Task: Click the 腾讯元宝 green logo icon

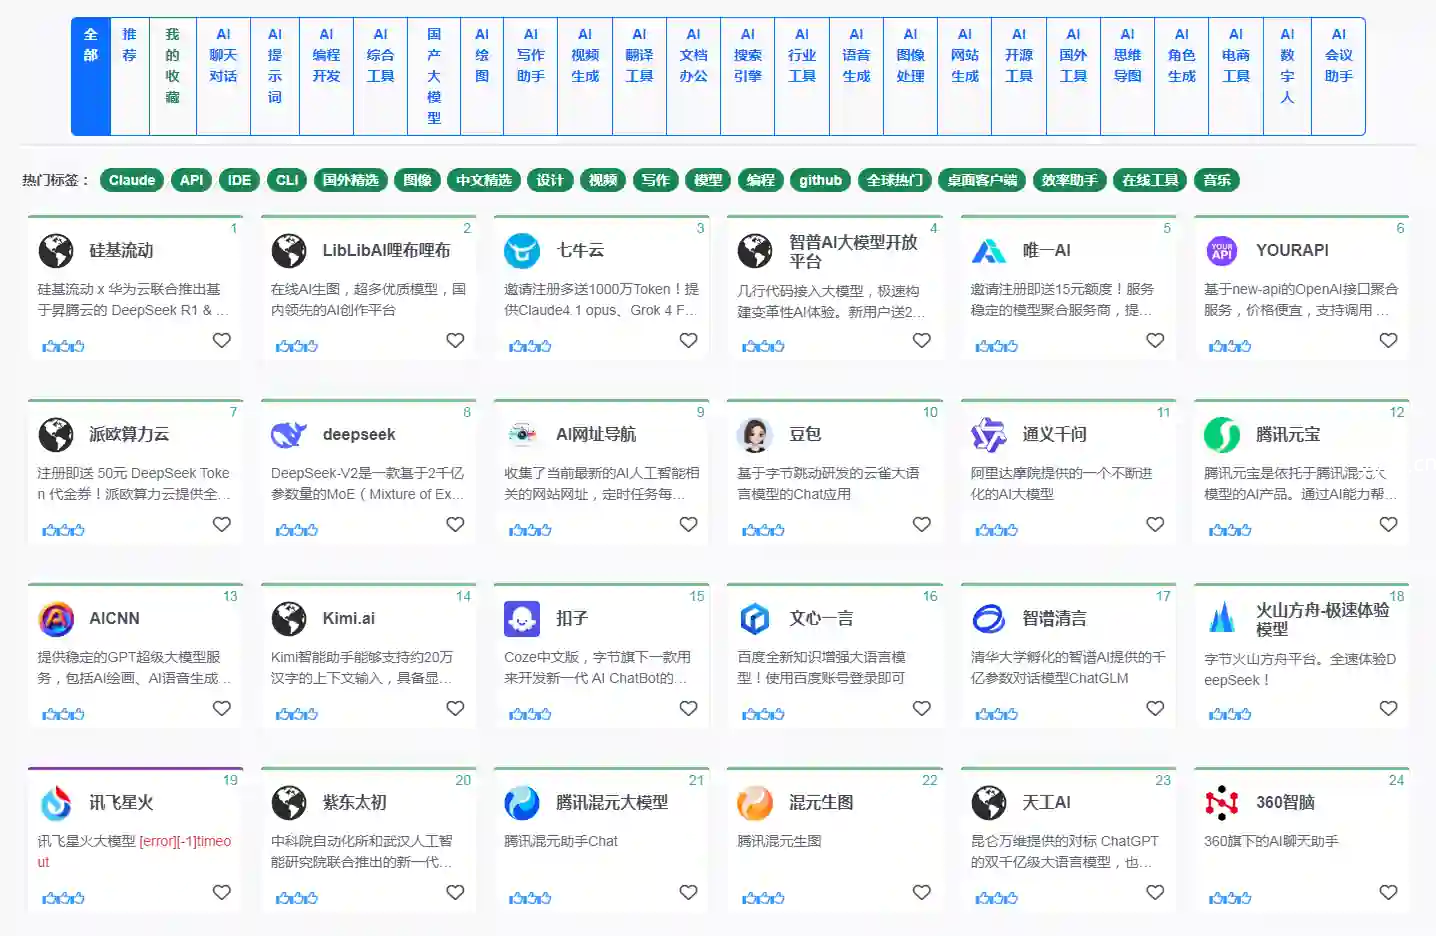Action: [x=1221, y=435]
